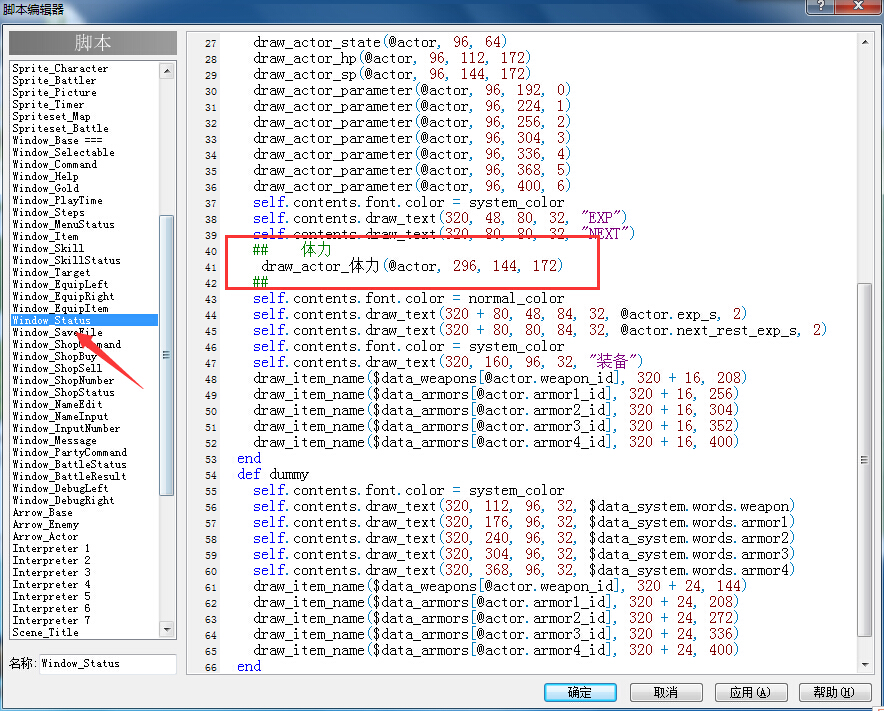Open the Window_Gold script
The width and height of the screenshot is (884, 711).
click(x=45, y=188)
